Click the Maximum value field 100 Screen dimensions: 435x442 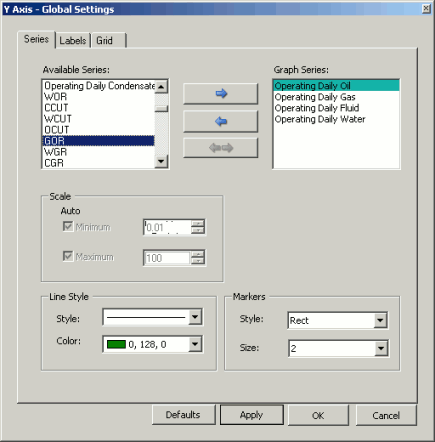(168, 258)
